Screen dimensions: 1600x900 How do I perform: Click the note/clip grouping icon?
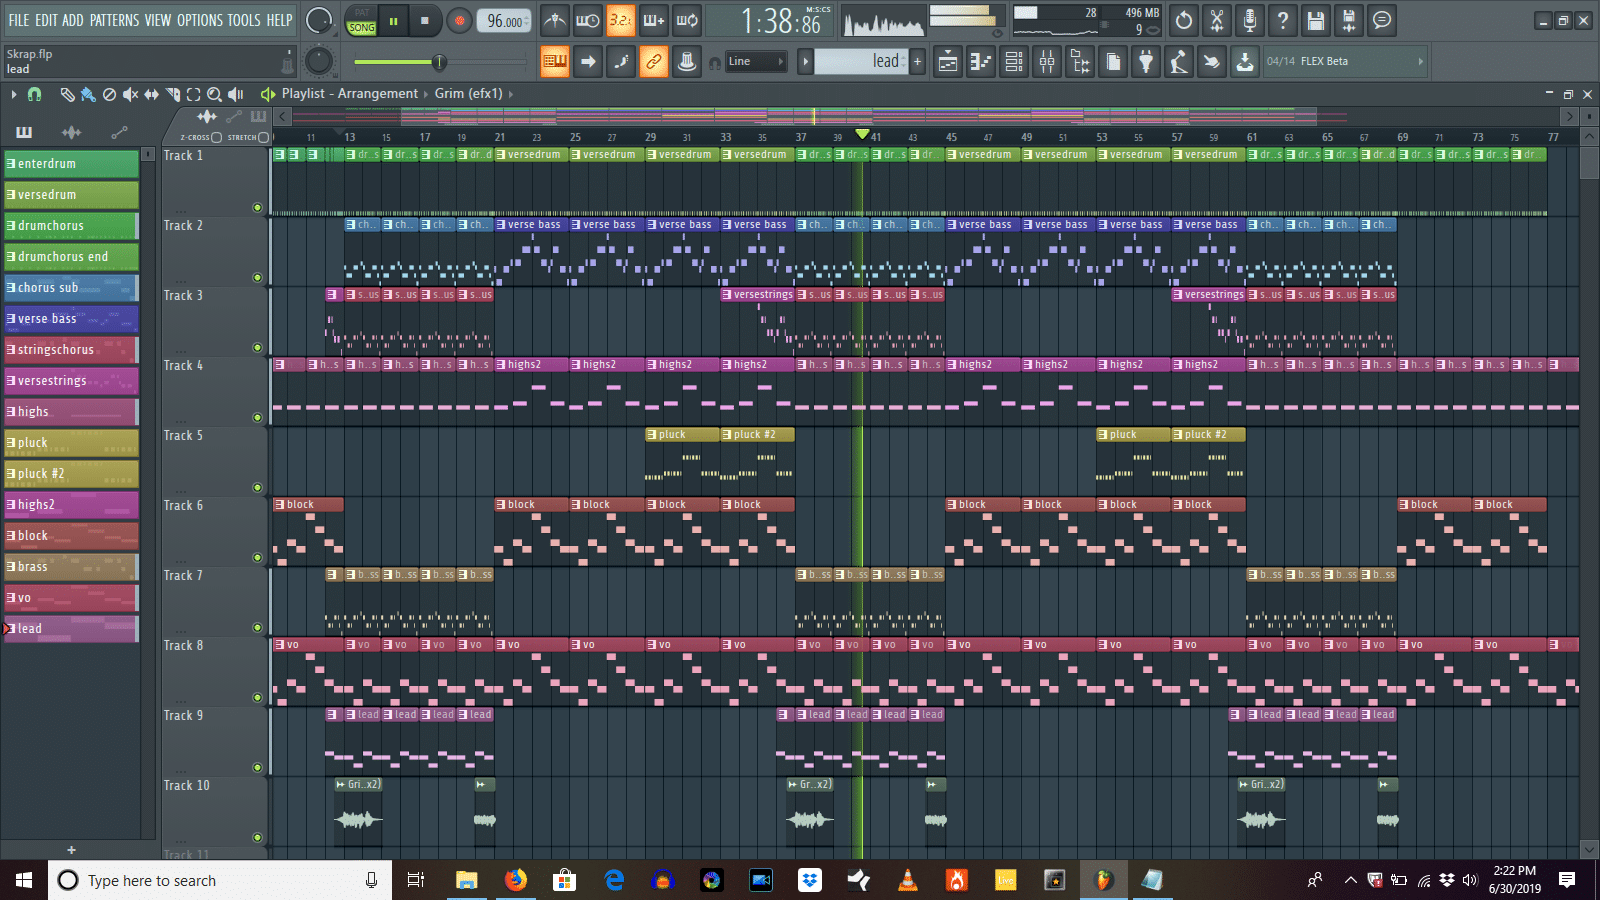click(687, 62)
